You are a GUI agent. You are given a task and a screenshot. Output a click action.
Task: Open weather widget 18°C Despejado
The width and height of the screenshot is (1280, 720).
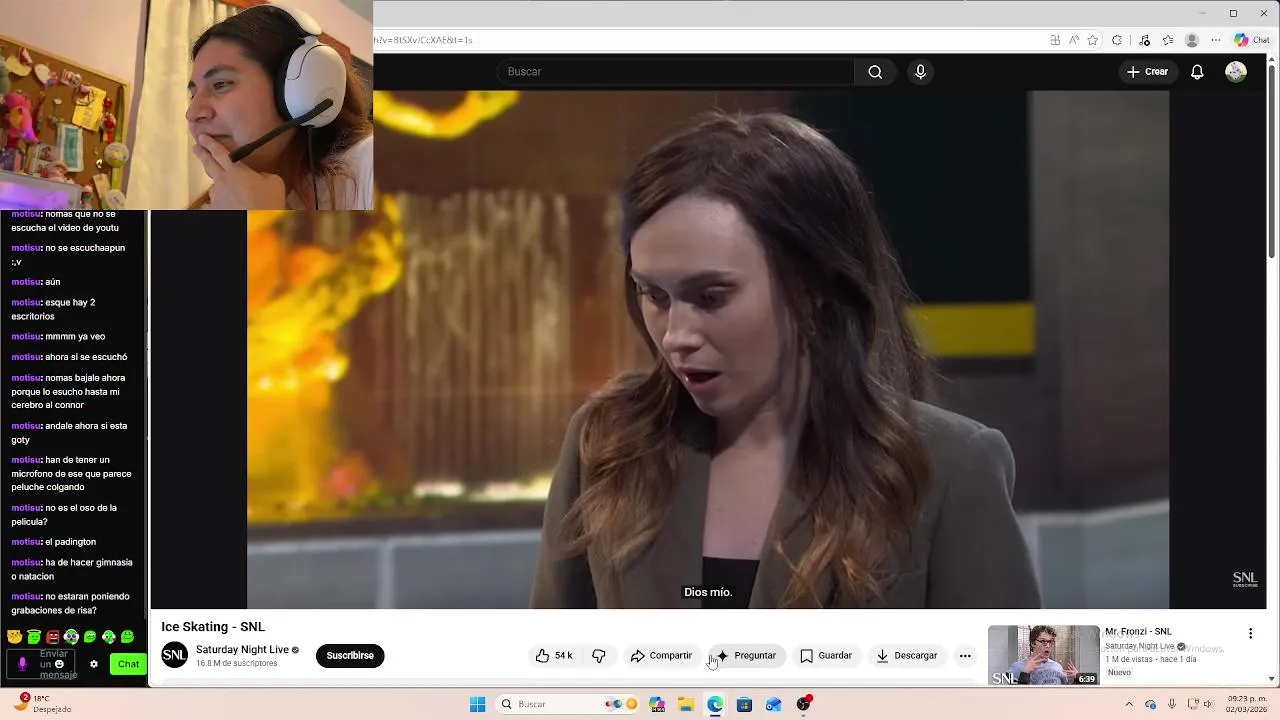coord(42,704)
